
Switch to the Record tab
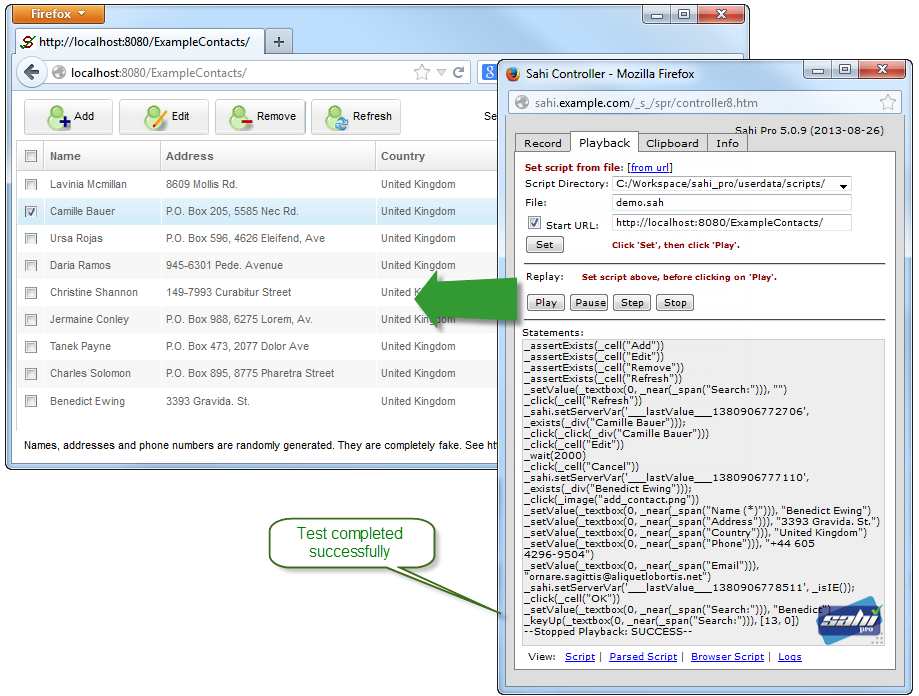pos(543,143)
